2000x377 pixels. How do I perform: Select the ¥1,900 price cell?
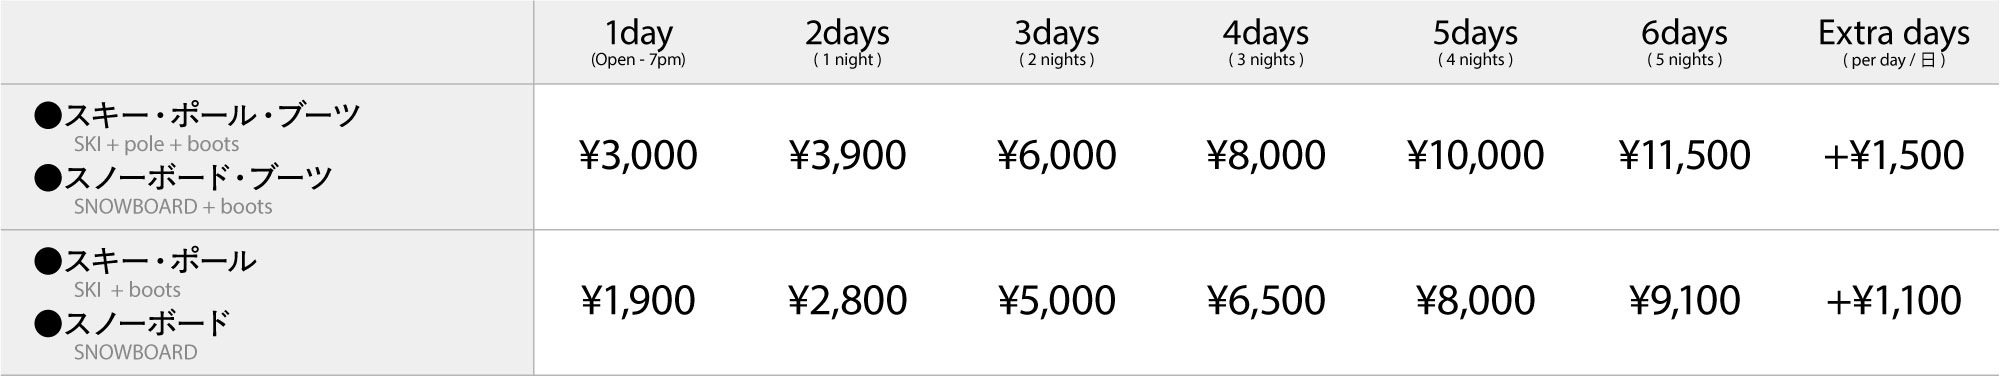tap(638, 300)
